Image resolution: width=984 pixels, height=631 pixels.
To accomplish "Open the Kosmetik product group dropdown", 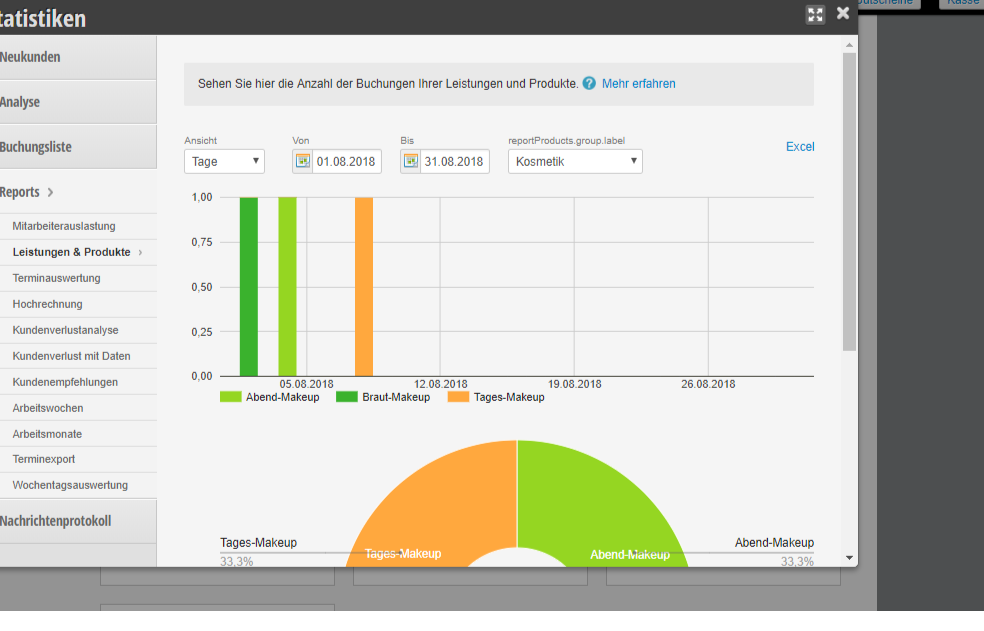I will click(575, 161).
